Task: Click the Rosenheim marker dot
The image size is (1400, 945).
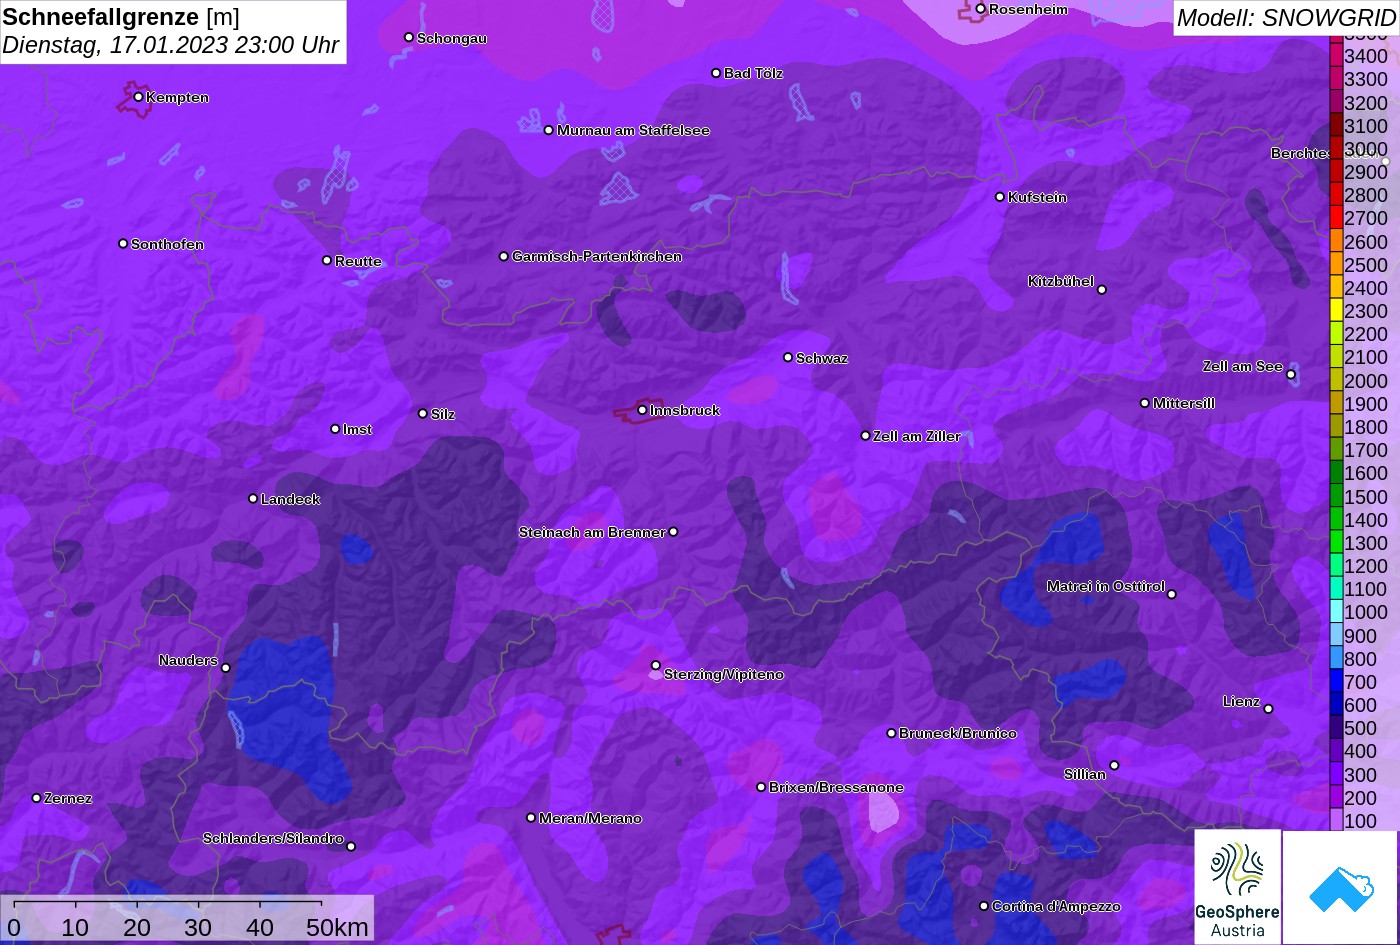Action: 981,9
